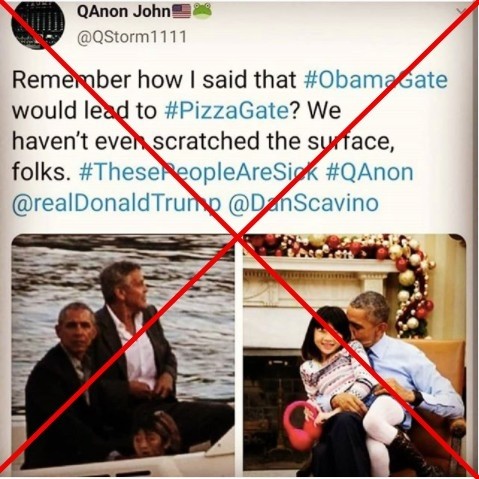Image resolution: width=479 pixels, height=479 pixels.
Task: Open the QAnon John profile avatar
Action: (x=38, y=24)
